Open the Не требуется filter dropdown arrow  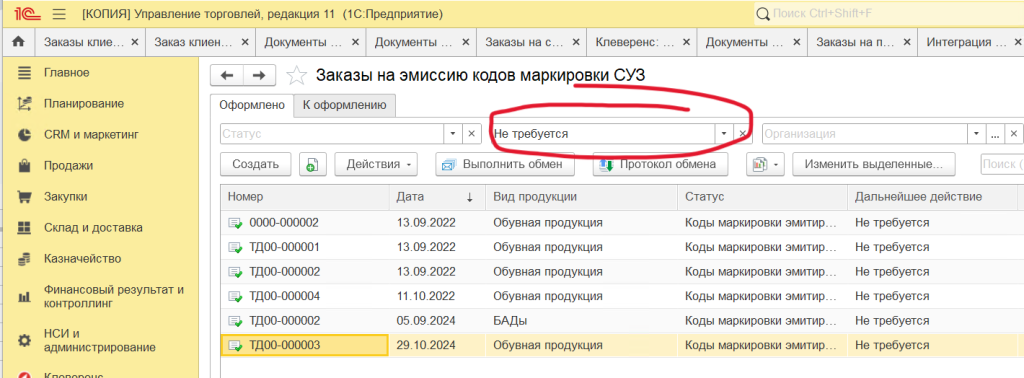point(724,133)
